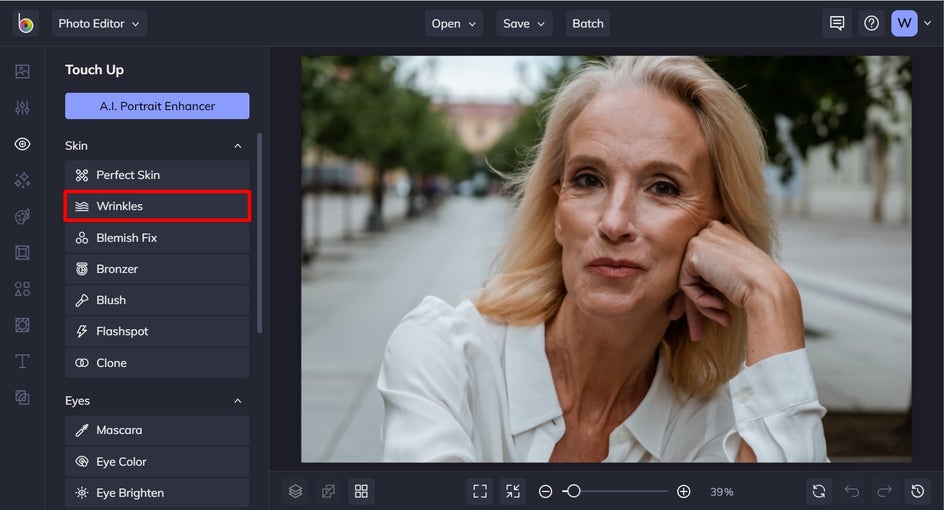Open the Image Manager sidebar icon
Image resolution: width=944 pixels, height=510 pixels.
(22, 72)
